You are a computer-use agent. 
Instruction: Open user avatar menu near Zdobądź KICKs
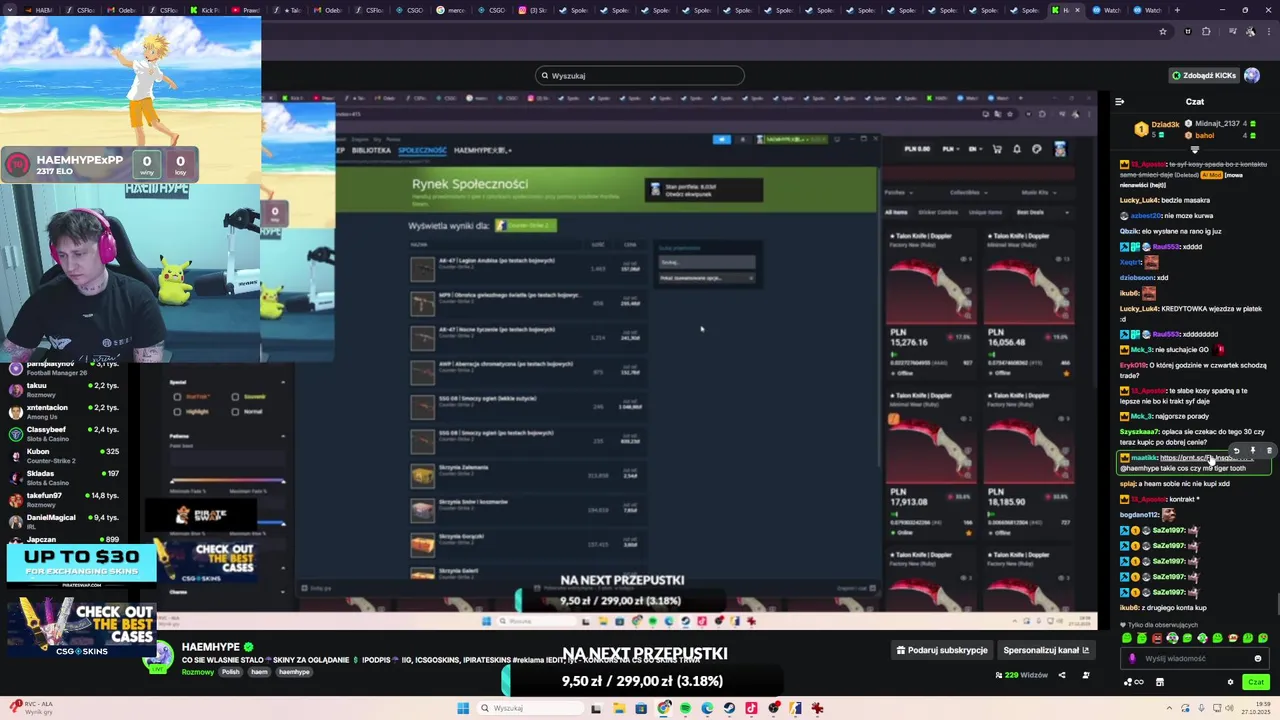[1252, 75]
